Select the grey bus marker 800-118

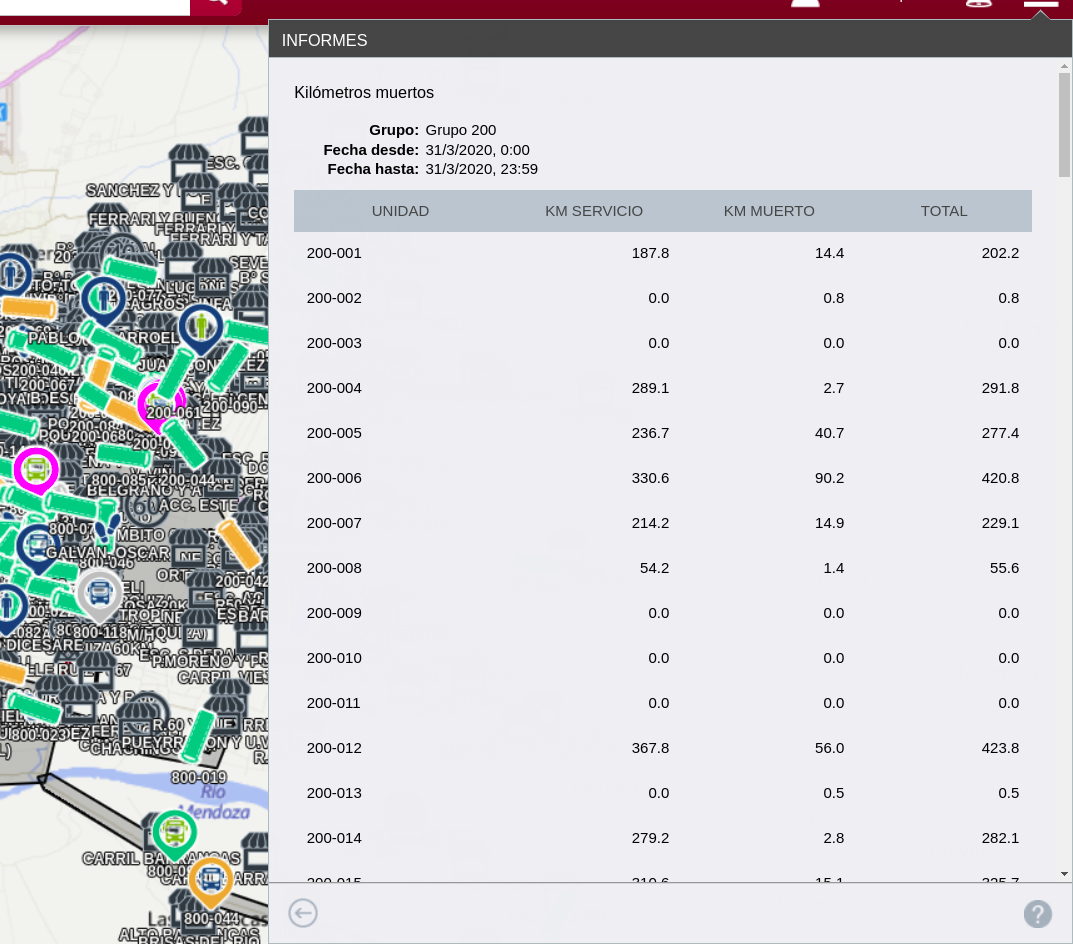(99, 592)
